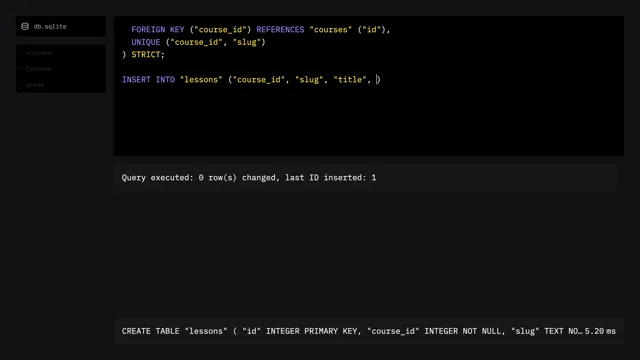Click "slug" column in INSERT statement
This screenshot has height=360, width=640.
[309, 80]
